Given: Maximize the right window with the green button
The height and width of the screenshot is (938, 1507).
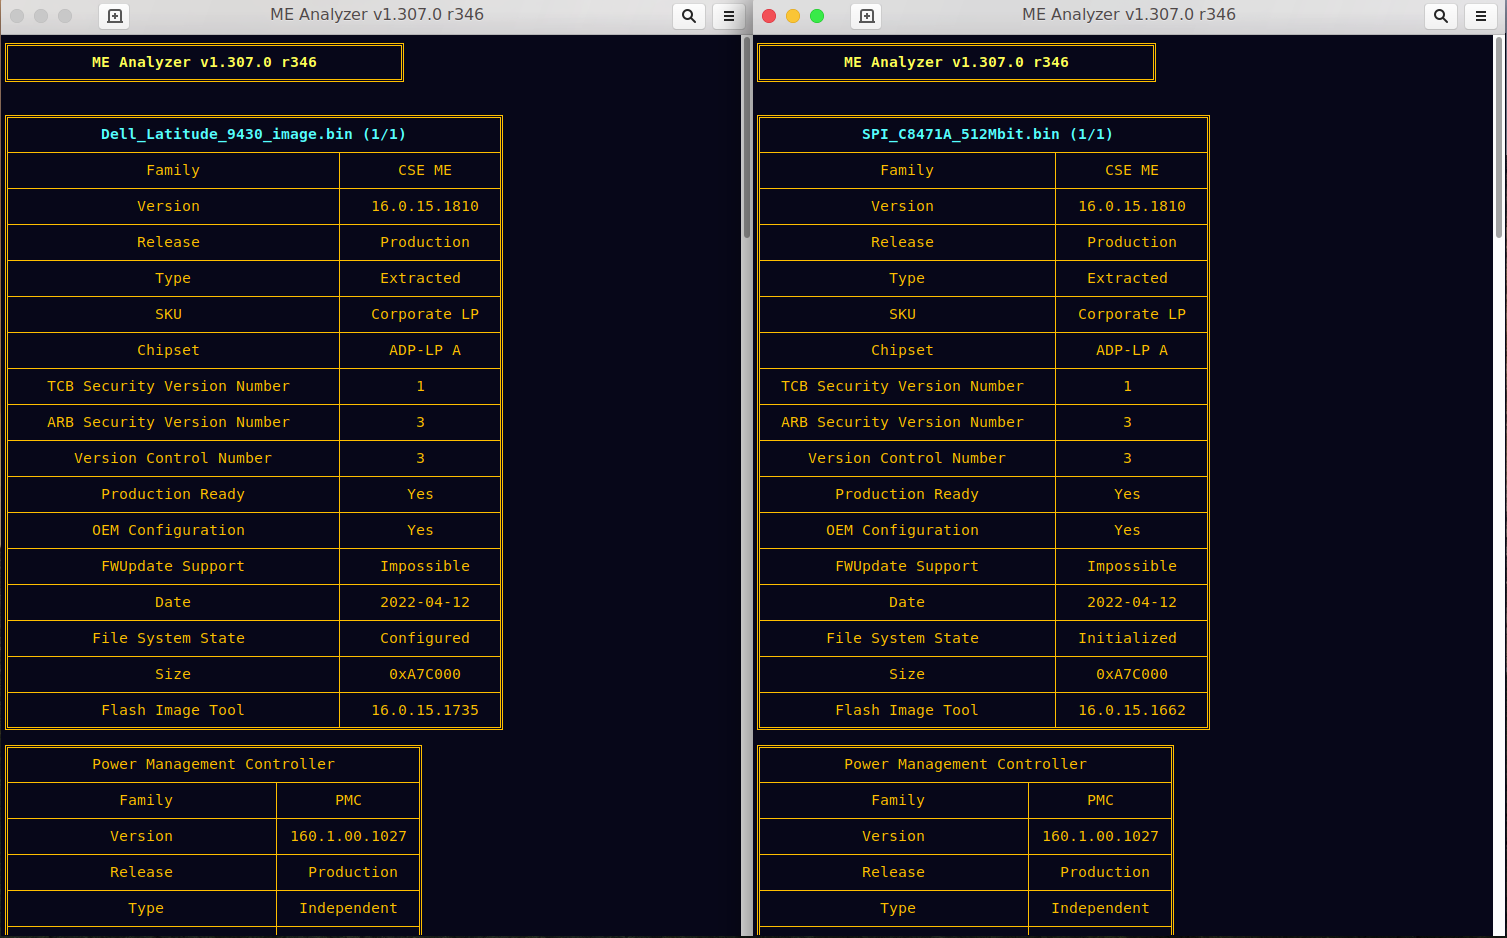Looking at the screenshot, I should click(x=817, y=16).
